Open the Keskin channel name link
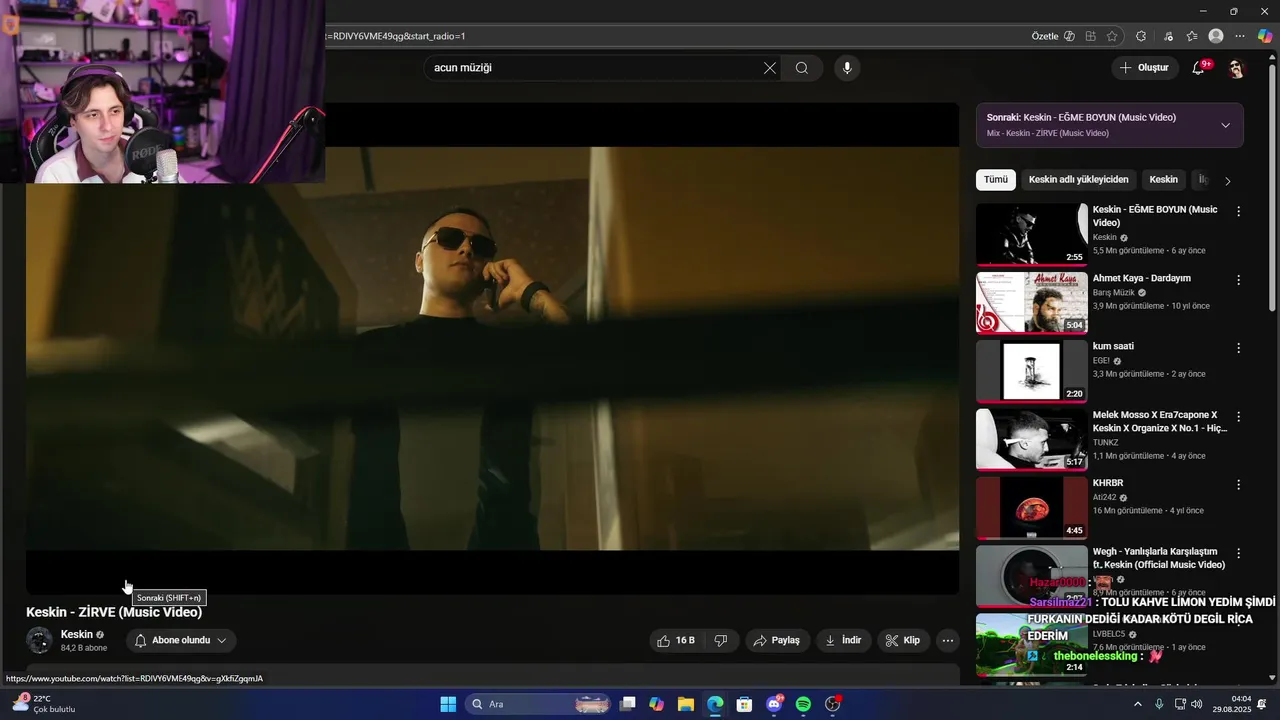This screenshot has width=1280, height=720. click(77, 634)
